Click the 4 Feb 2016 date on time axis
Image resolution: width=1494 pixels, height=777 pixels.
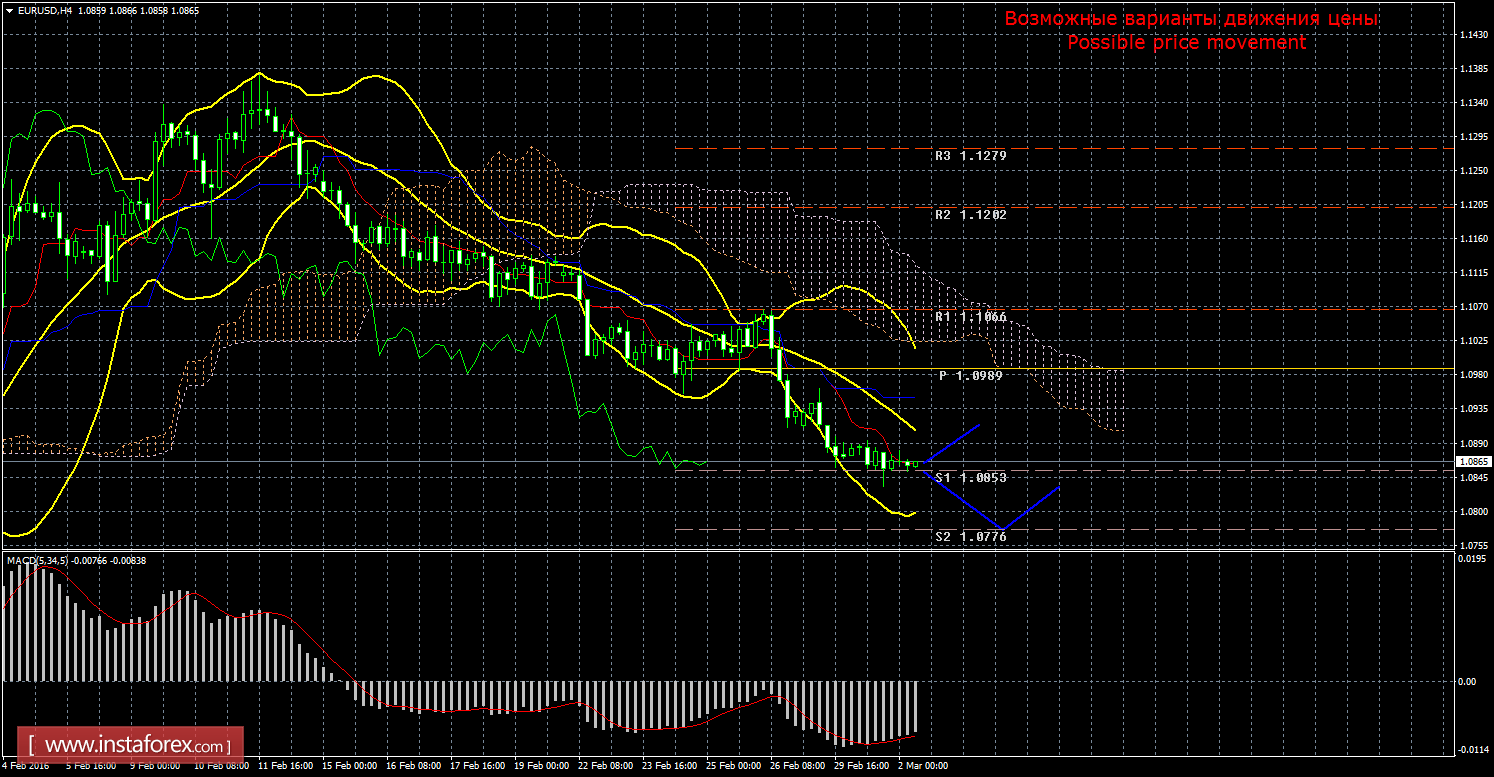25,767
